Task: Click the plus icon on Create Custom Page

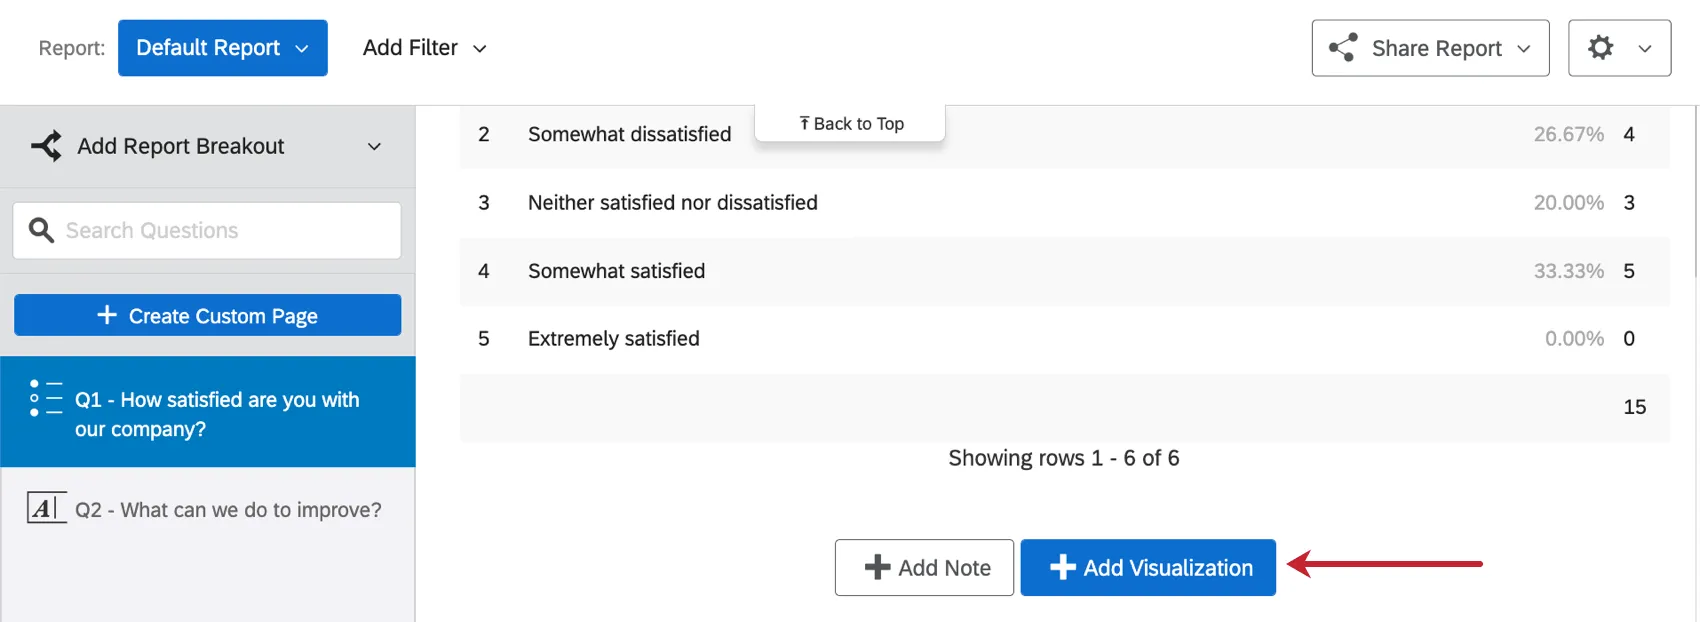Action: 106,315
